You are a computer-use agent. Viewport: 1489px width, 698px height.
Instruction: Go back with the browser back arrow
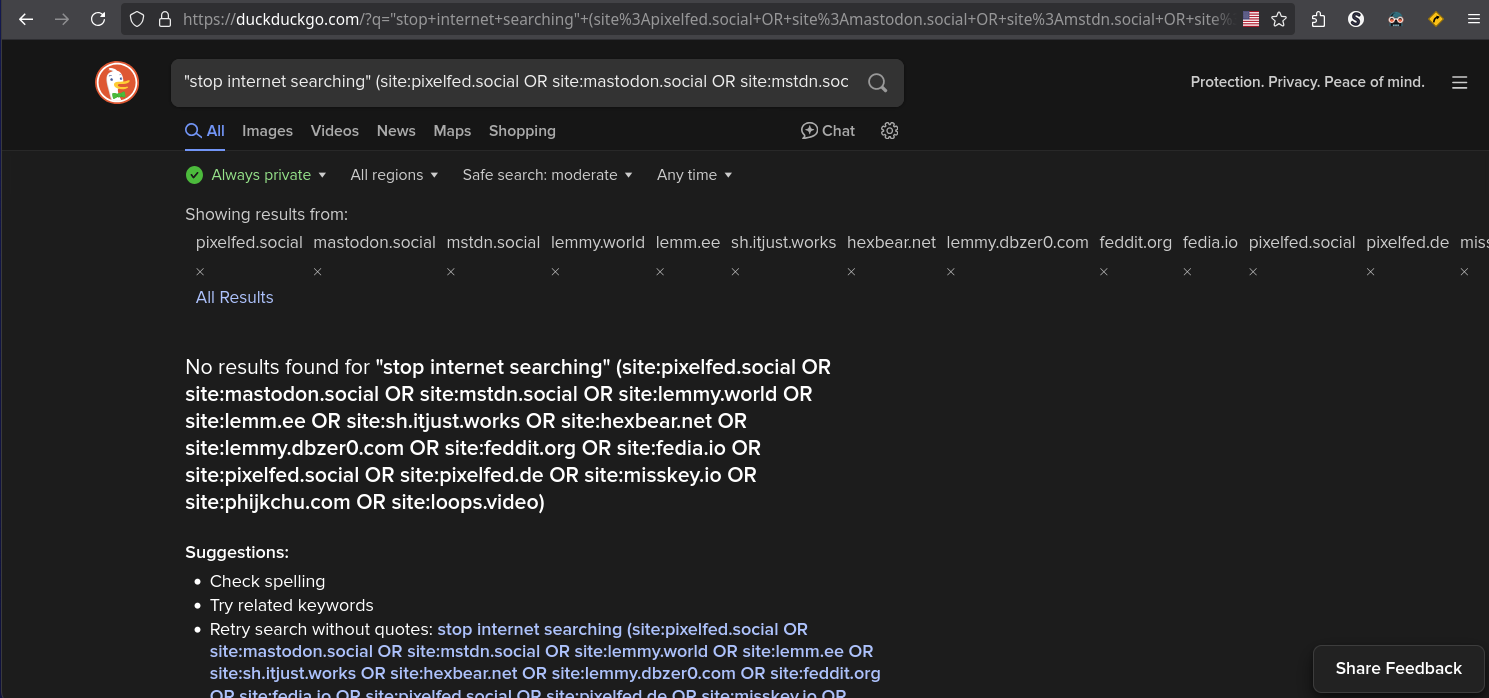[x=26, y=19]
